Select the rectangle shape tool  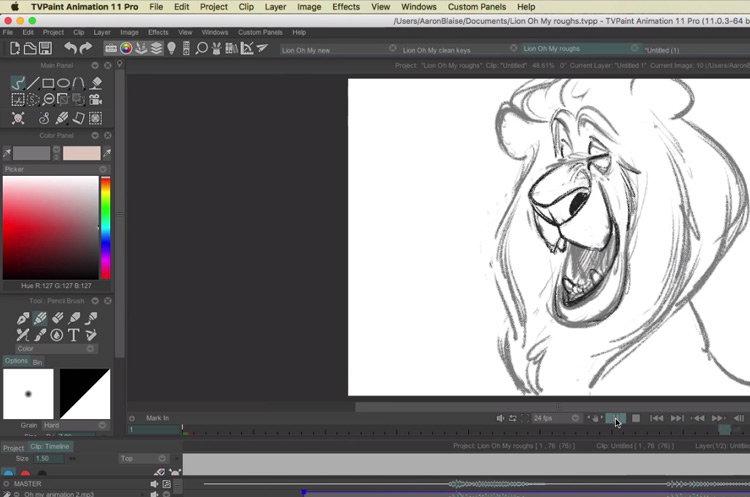(48, 83)
